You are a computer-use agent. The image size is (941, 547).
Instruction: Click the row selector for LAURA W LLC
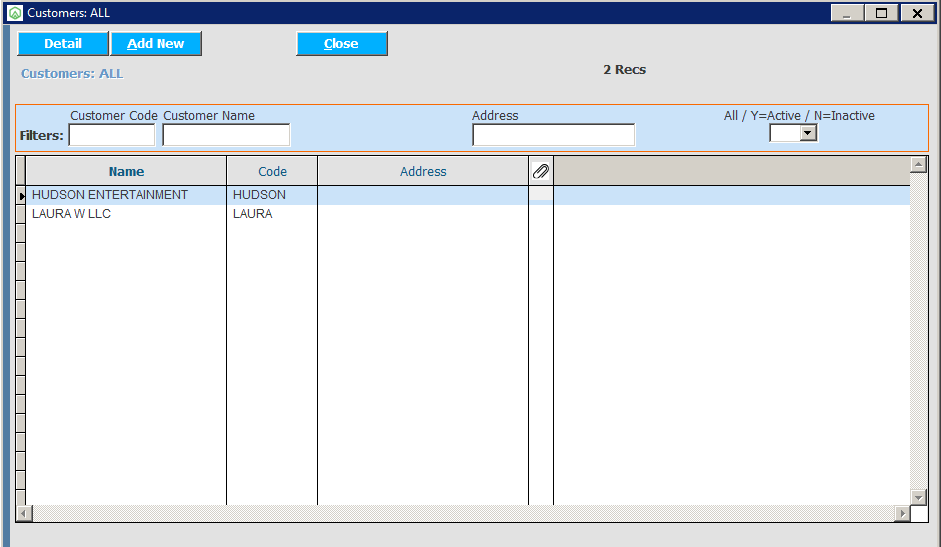pyautogui.click(x=21, y=214)
